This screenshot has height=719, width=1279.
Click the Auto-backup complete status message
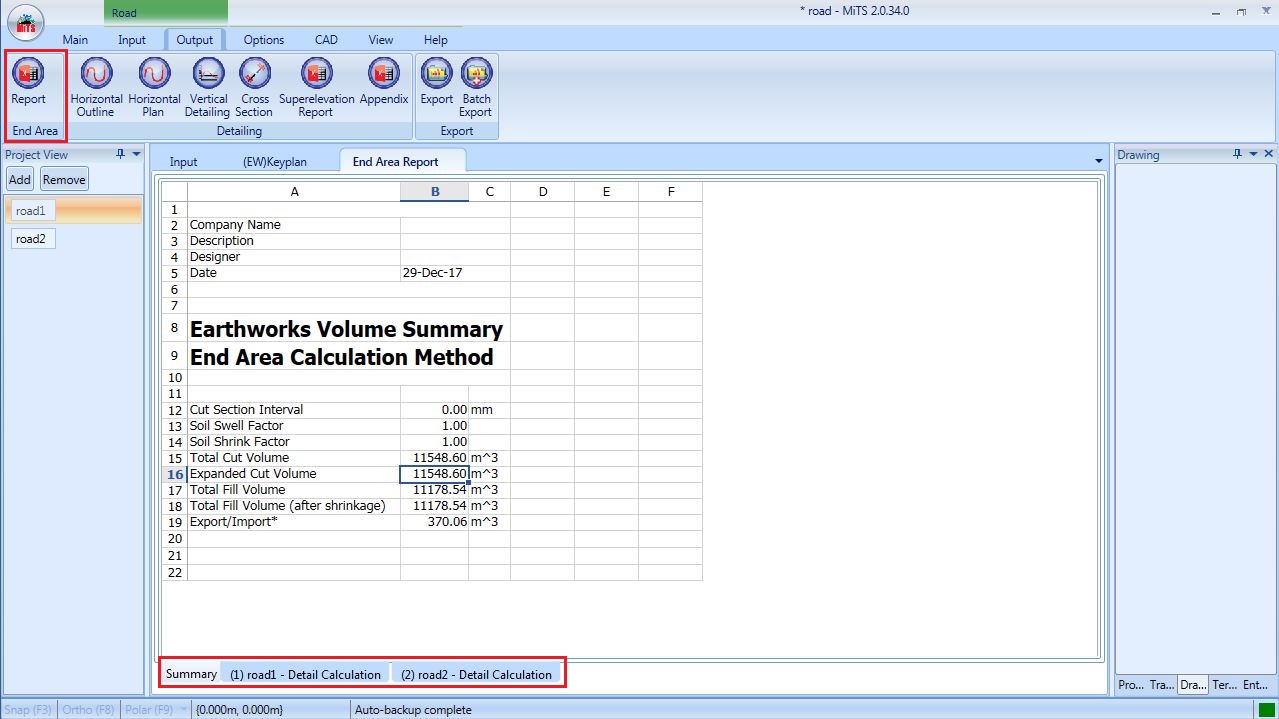(x=412, y=710)
